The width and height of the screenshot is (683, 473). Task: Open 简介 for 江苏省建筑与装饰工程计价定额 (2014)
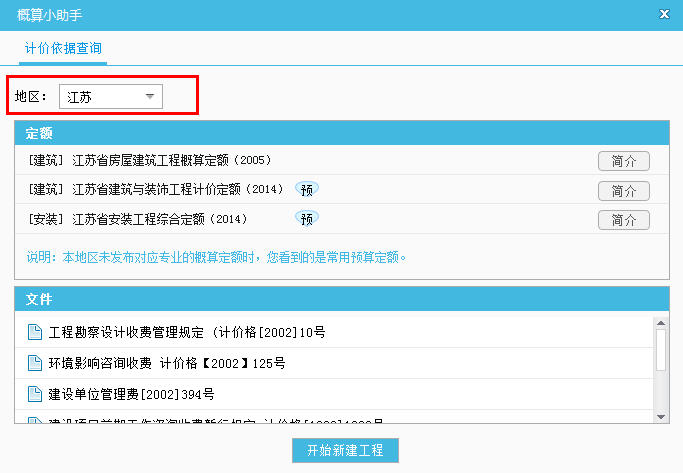pos(623,190)
